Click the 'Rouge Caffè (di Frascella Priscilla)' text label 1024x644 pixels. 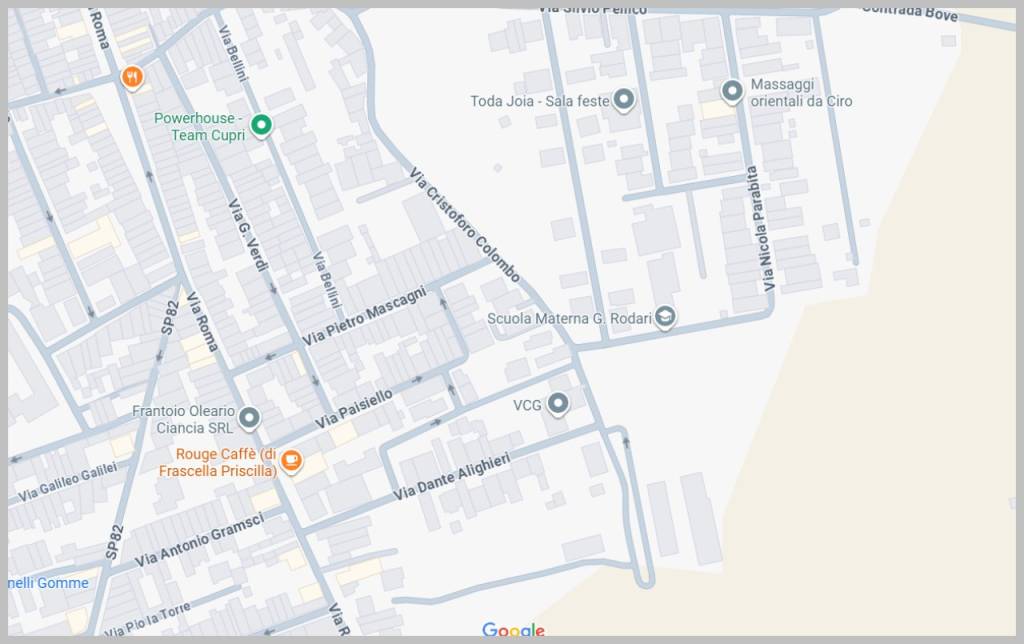point(217,462)
